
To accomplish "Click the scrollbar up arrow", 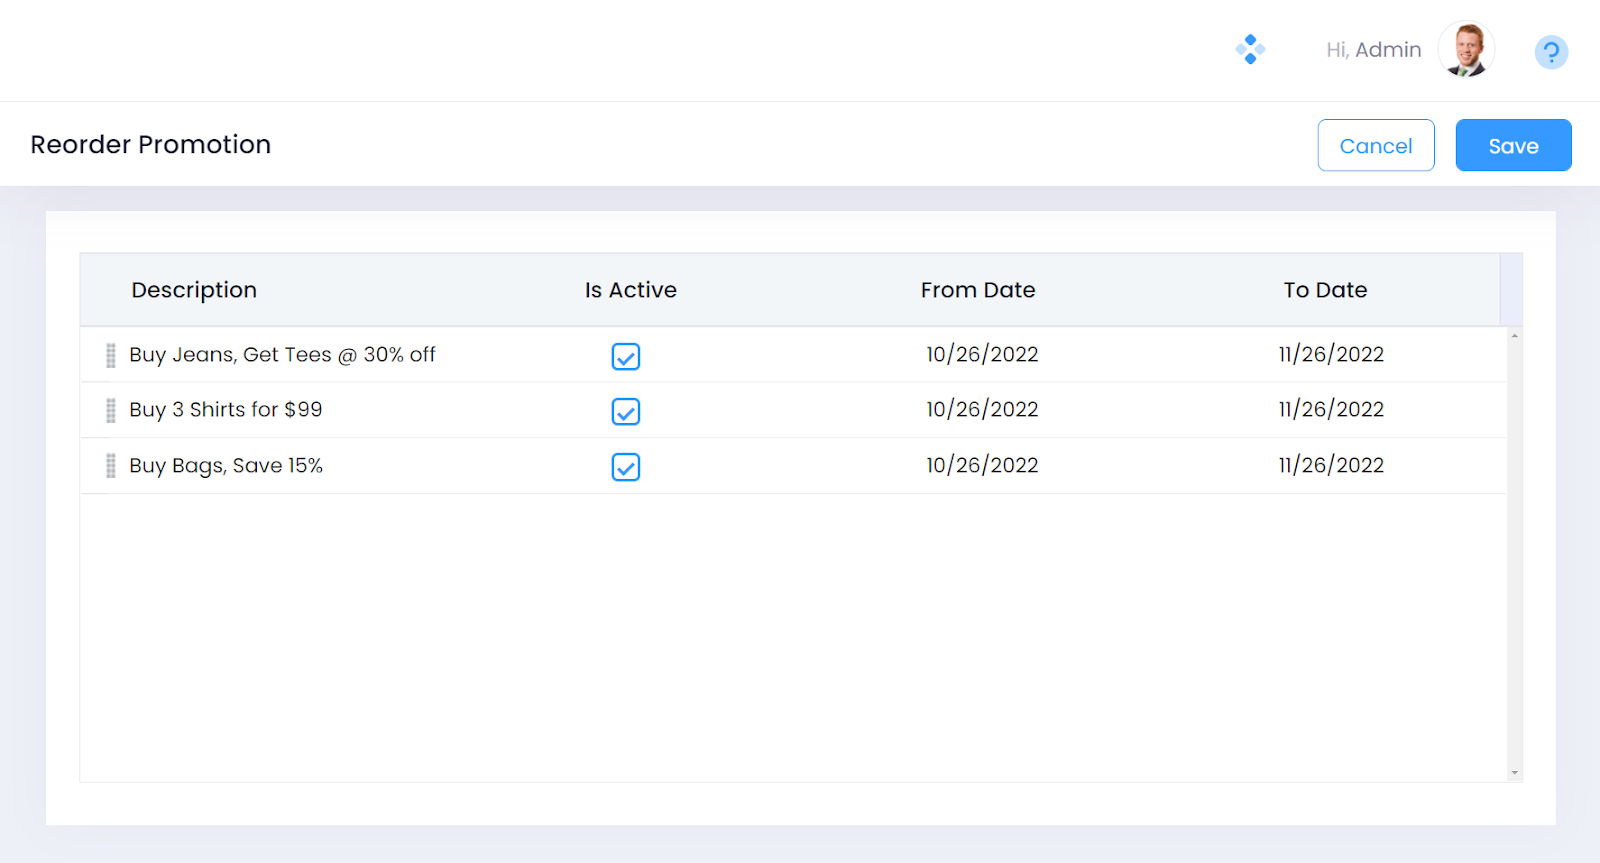I will (1514, 336).
